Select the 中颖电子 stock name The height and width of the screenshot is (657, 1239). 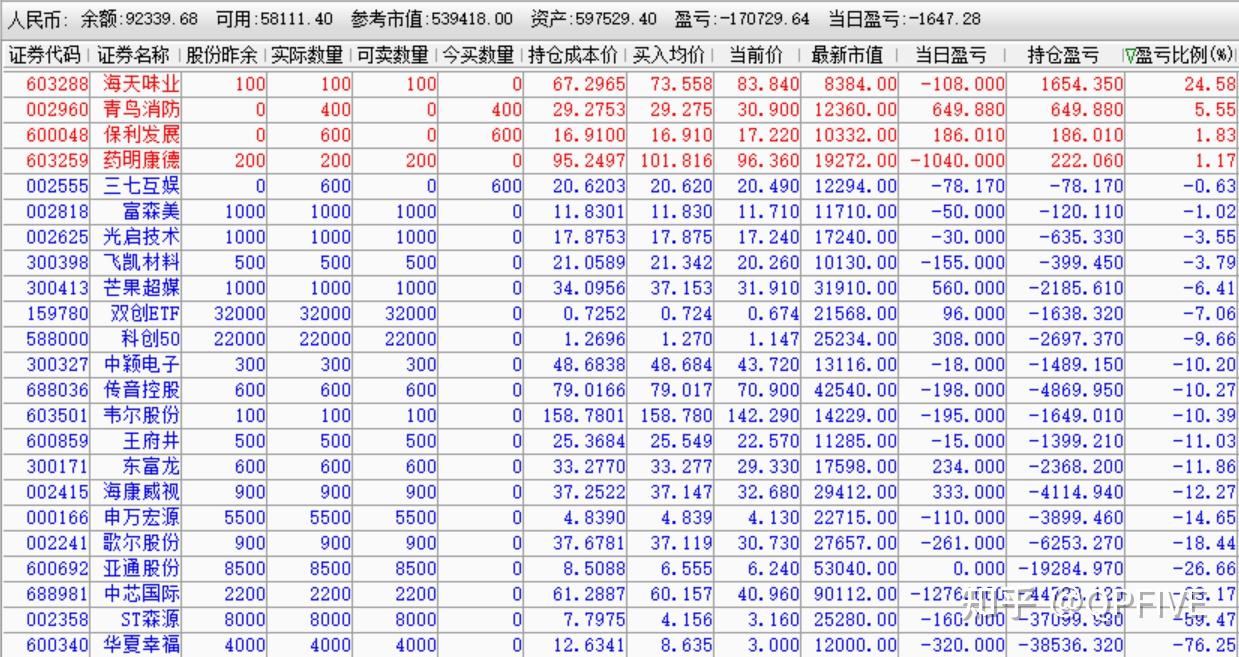click(x=142, y=364)
